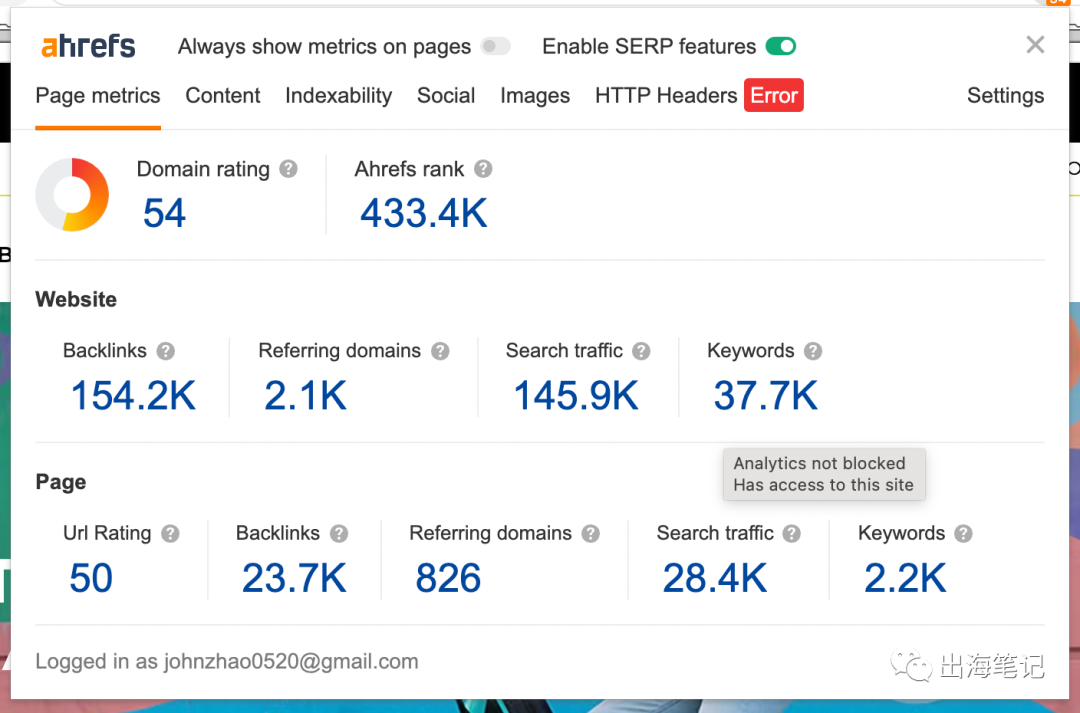The width and height of the screenshot is (1080, 713).
Task: Click the Website Backlinks value 154.2K
Action: pyautogui.click(x=133, y=396)
